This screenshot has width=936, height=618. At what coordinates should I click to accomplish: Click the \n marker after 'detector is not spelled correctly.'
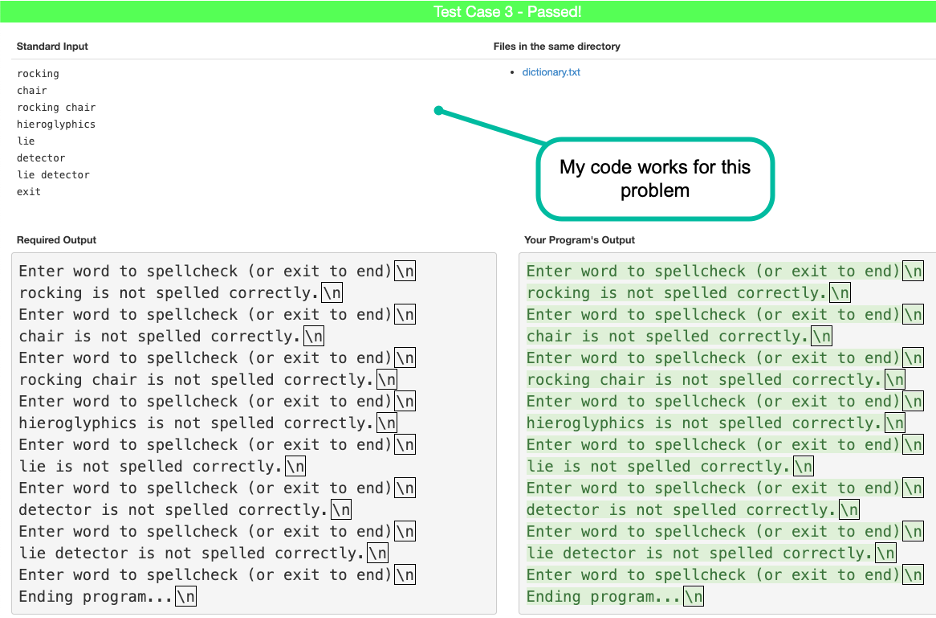point(340,509)
